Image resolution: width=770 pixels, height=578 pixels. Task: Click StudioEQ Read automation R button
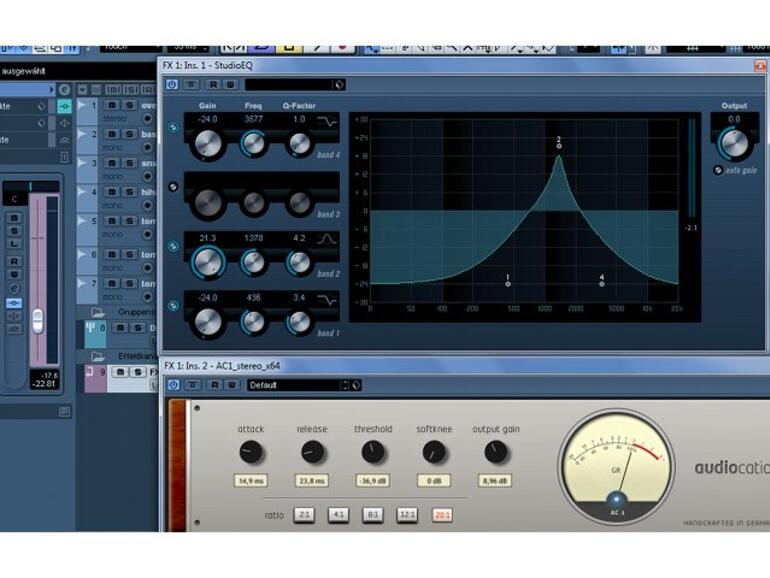coord(213,84)
